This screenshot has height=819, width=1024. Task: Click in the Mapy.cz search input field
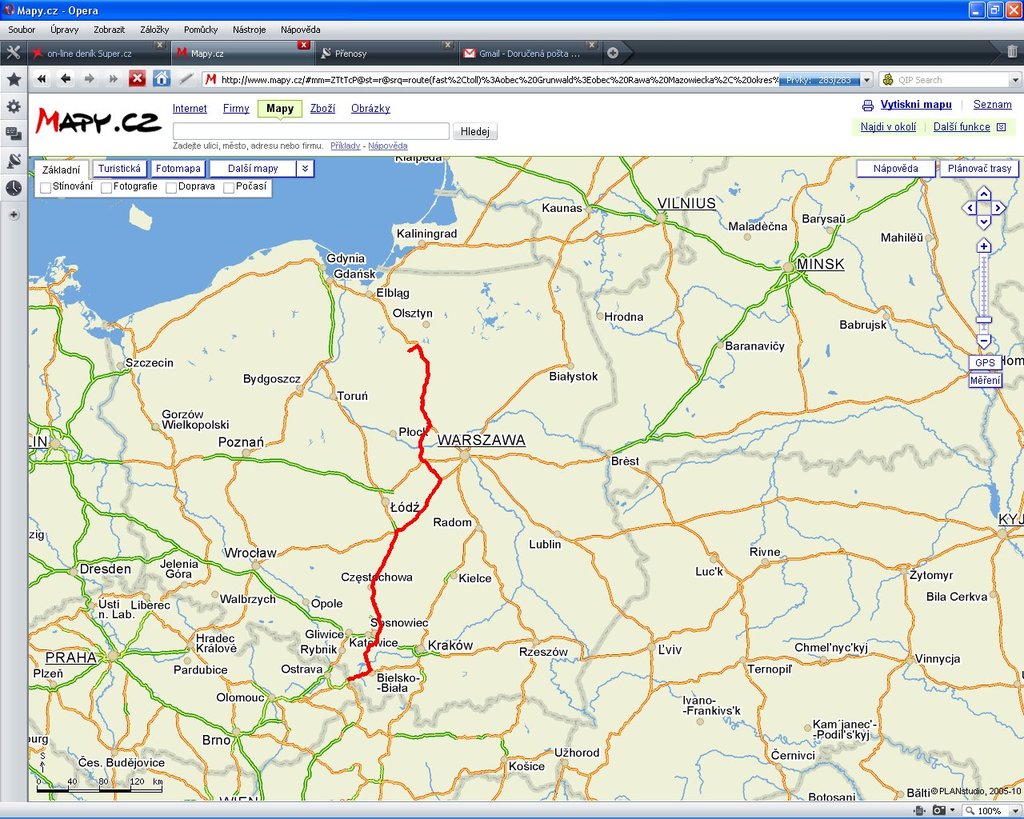311,131
